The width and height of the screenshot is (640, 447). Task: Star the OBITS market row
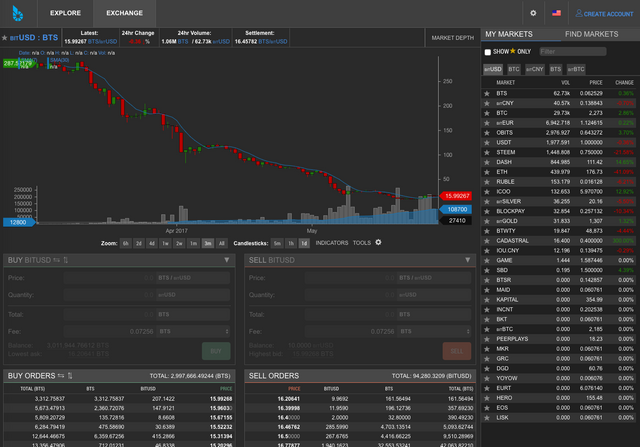click(487, 133)
